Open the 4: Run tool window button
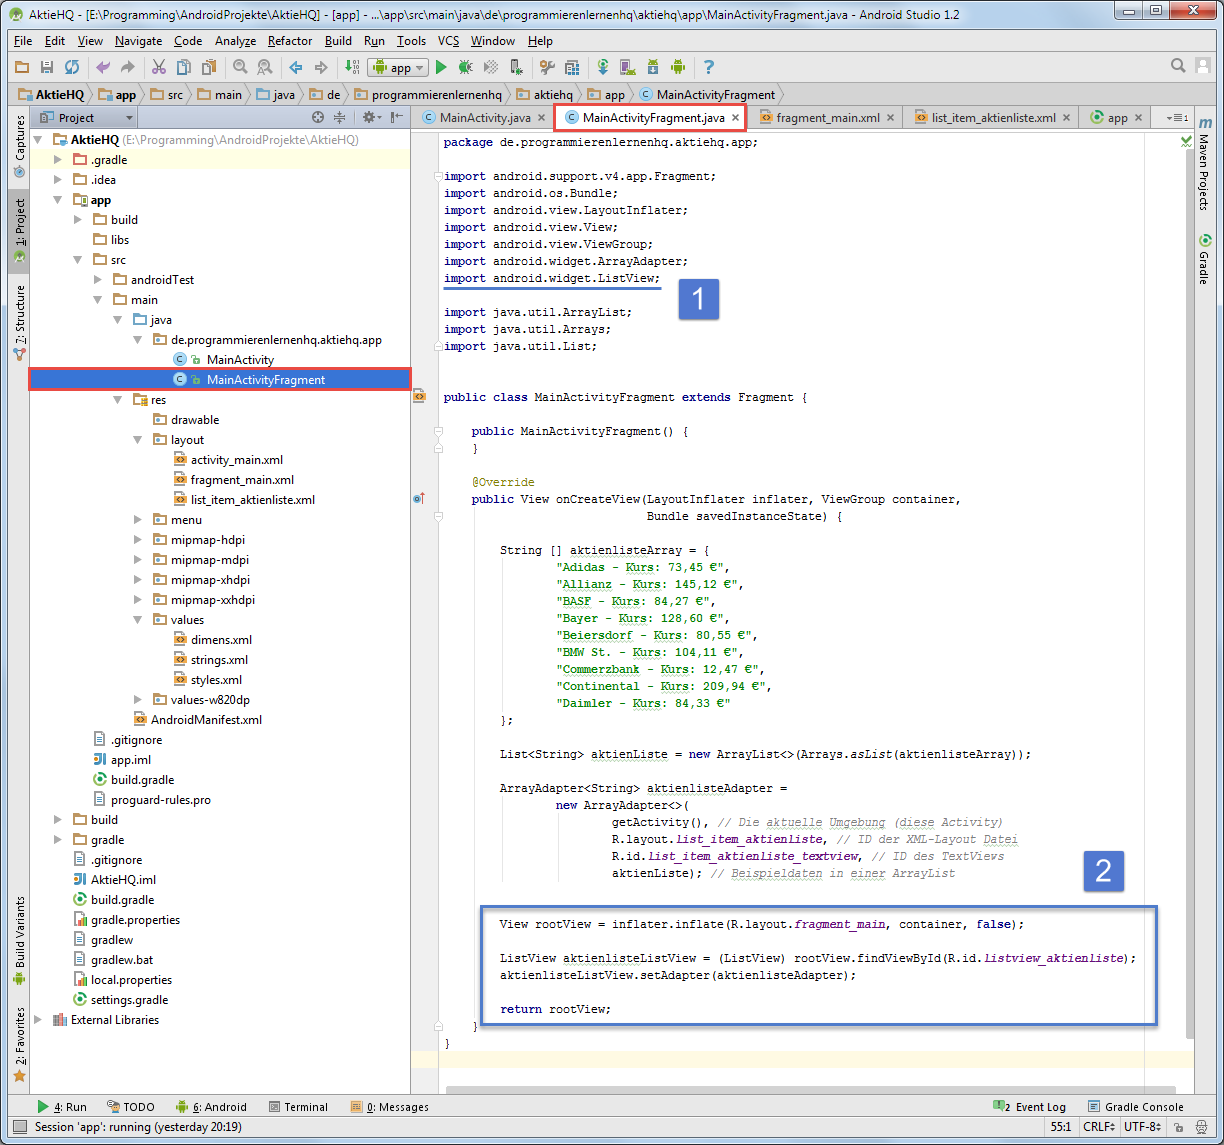This screenshot has height=1145, width=1224. [62, 1107]
